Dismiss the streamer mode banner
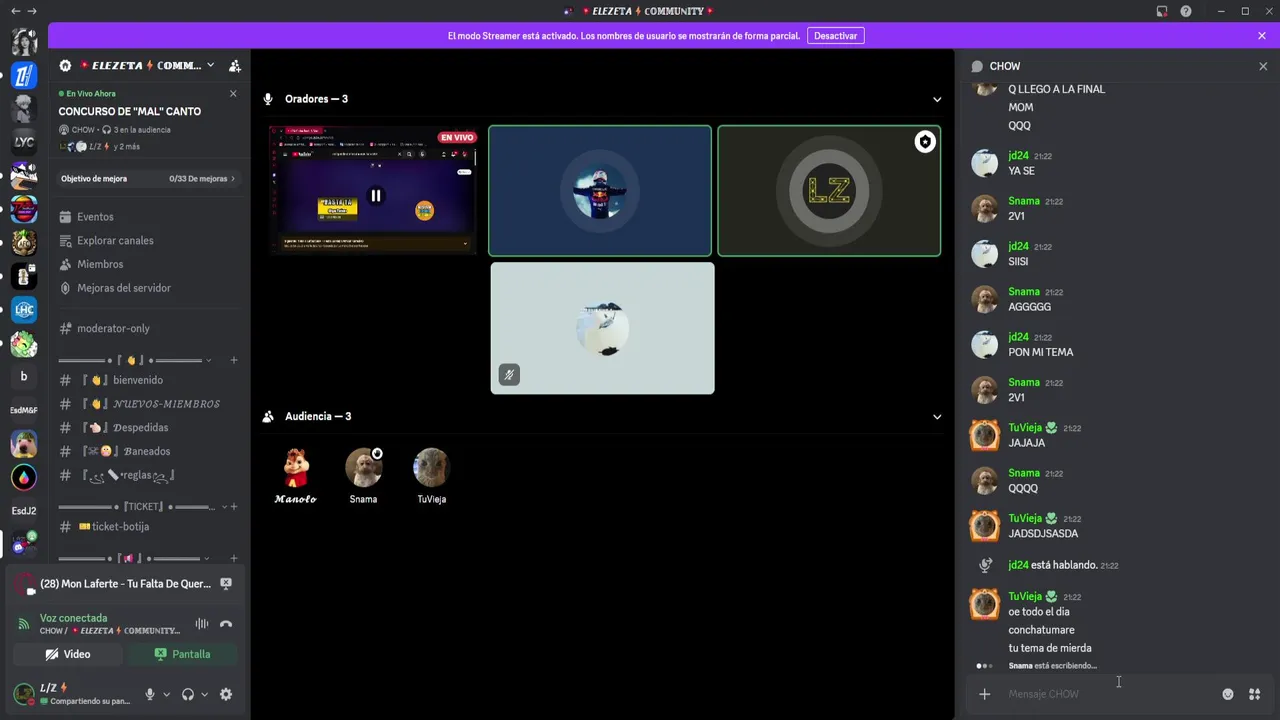Viewport: 1280px width, 720px height. coord(1262,35)
